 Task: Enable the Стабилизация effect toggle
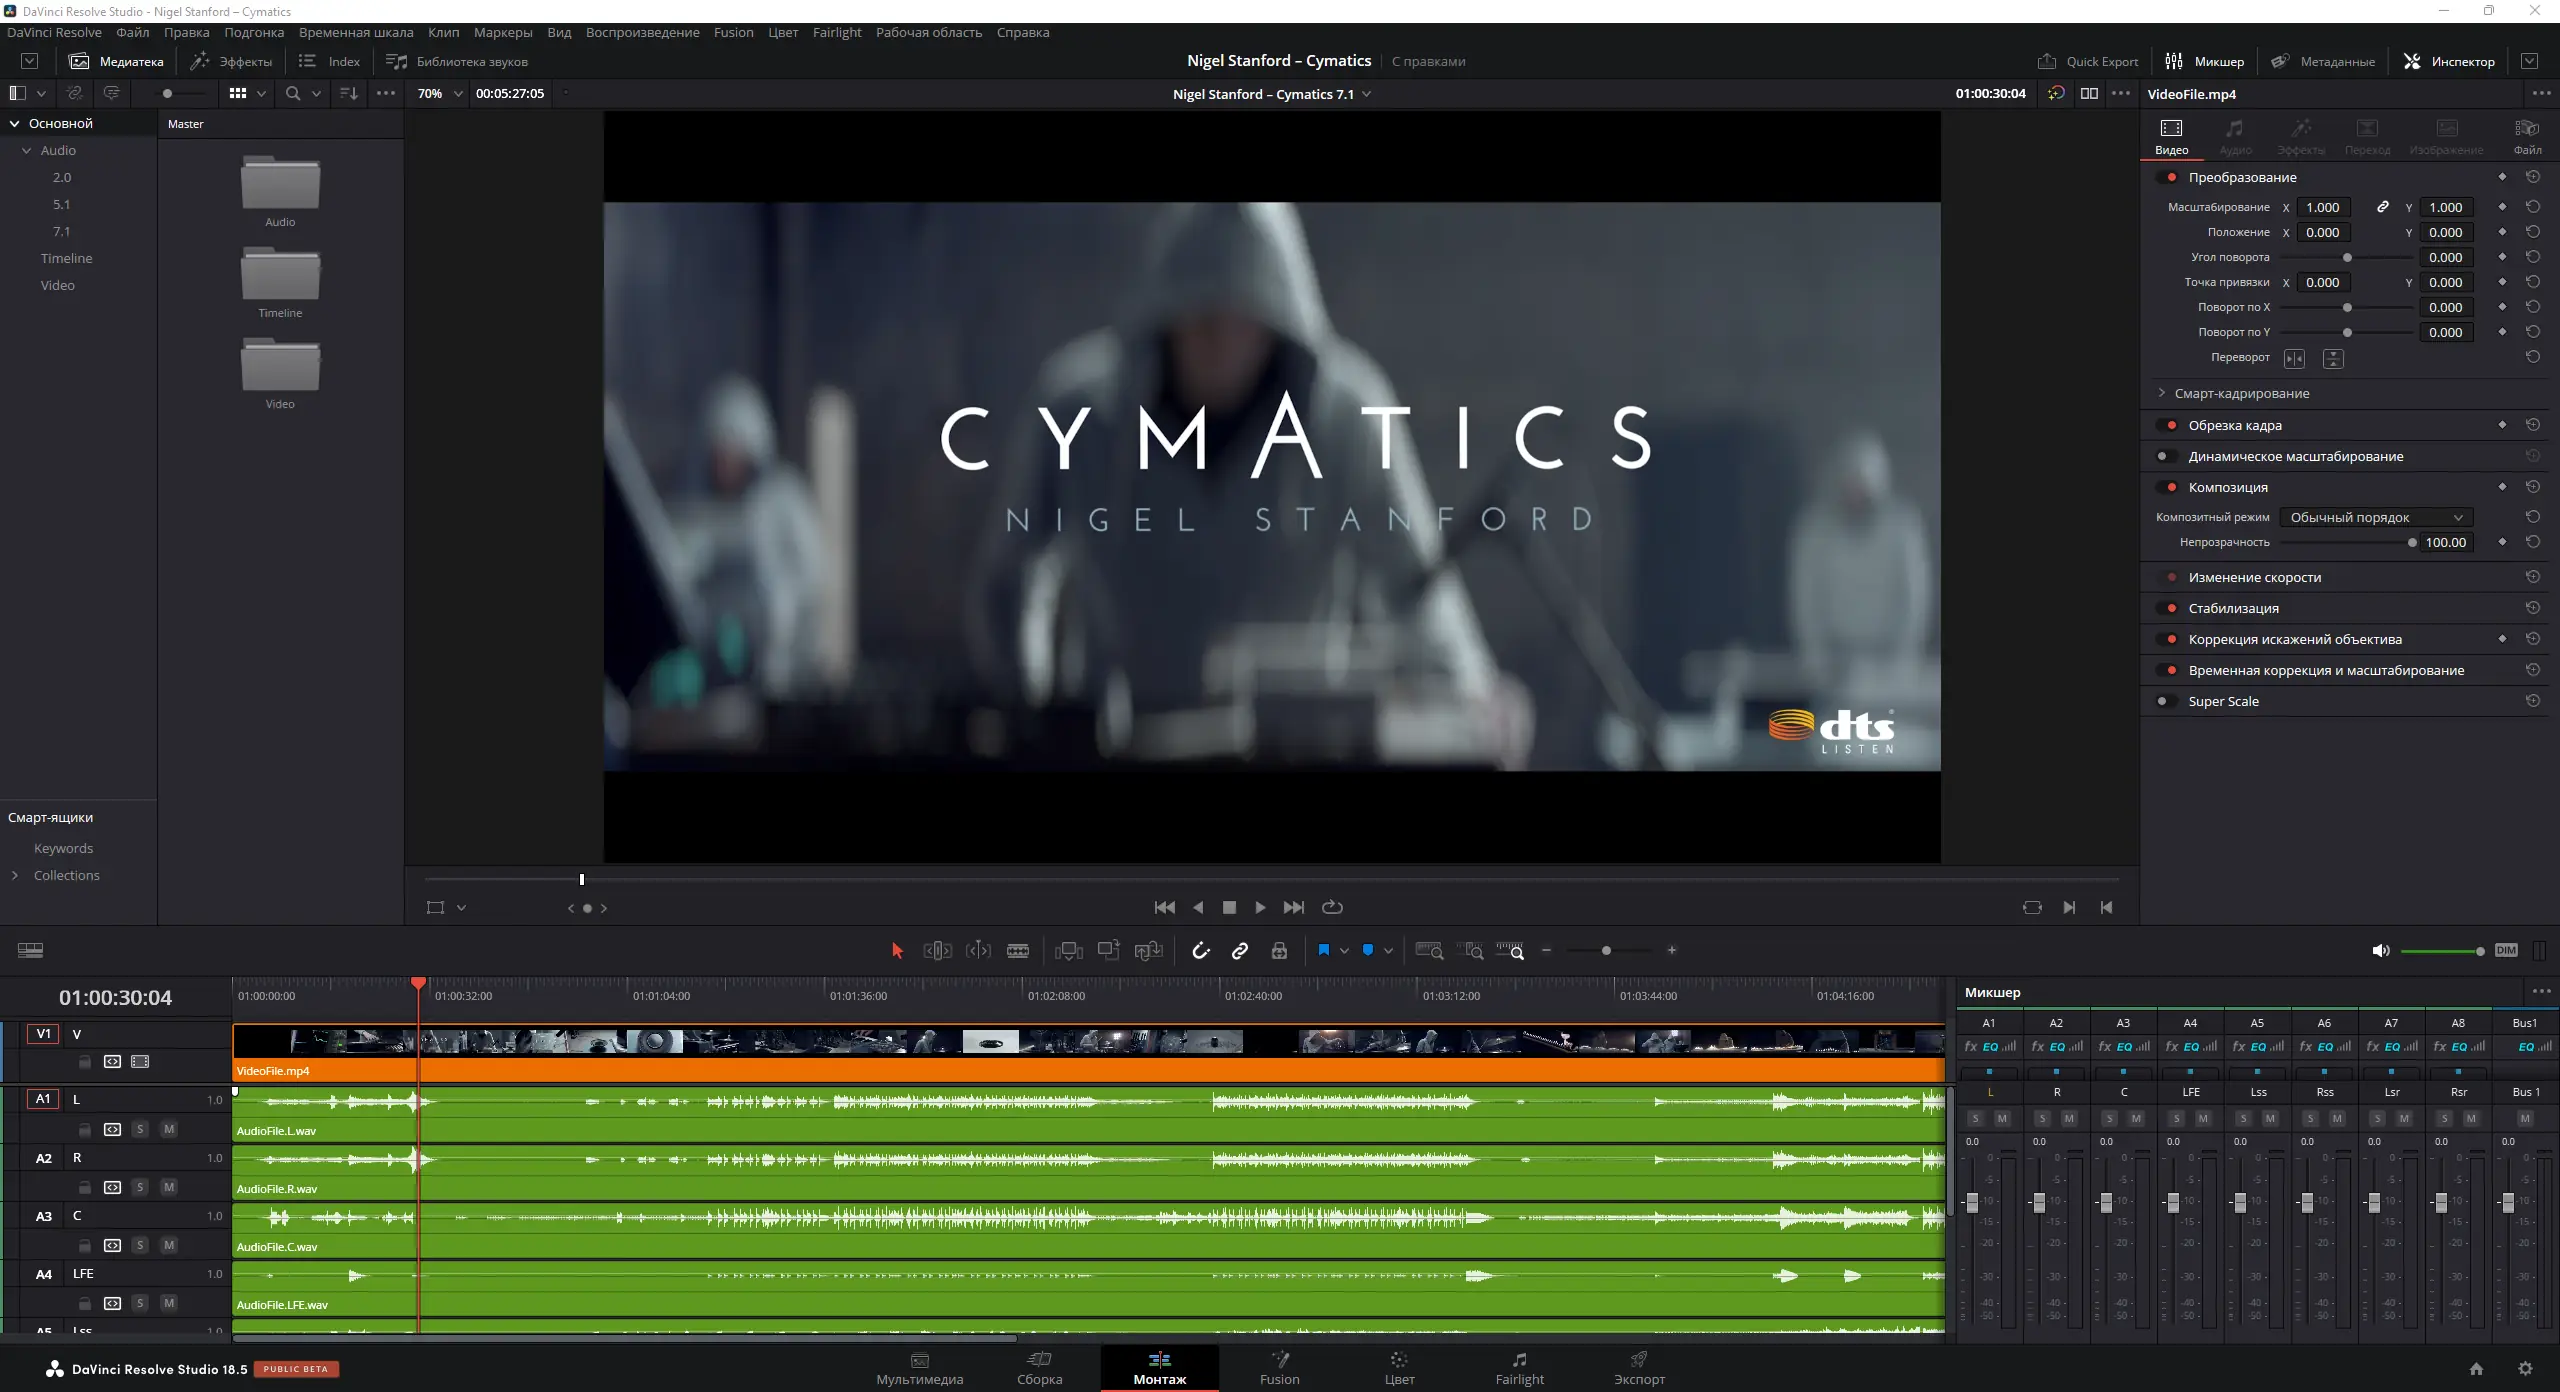(2170, 608)
